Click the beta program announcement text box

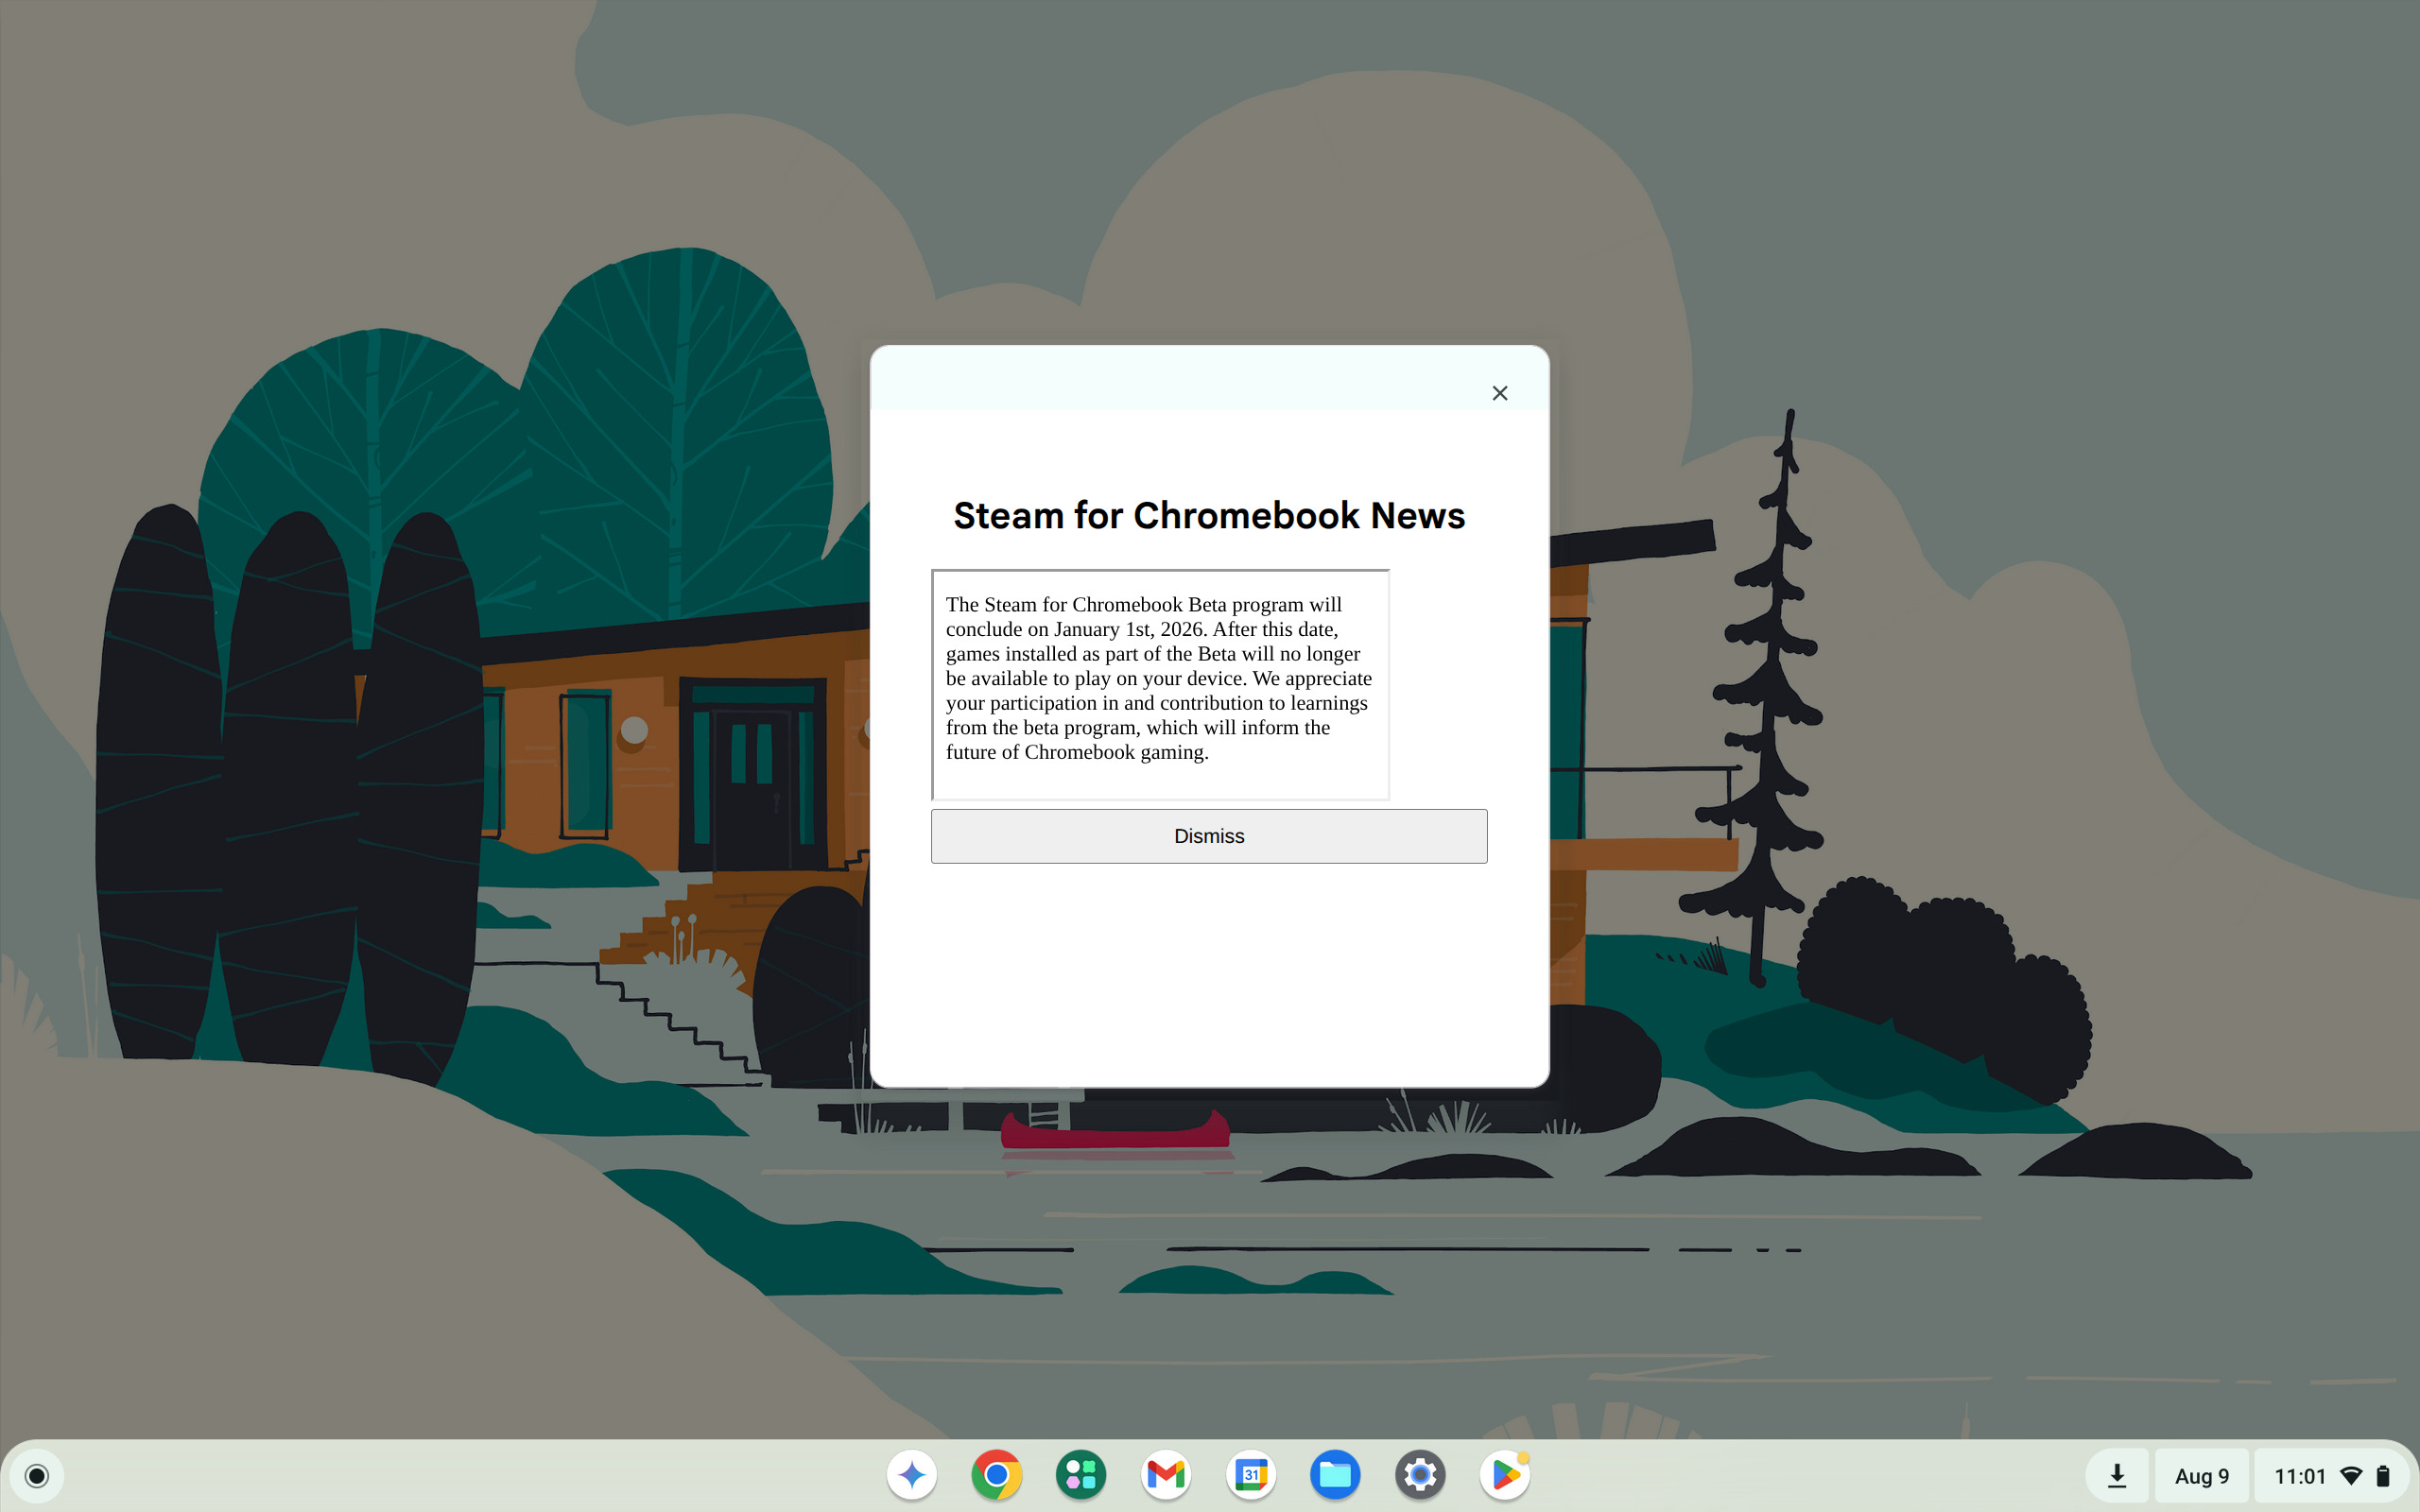coord(1160,685)
